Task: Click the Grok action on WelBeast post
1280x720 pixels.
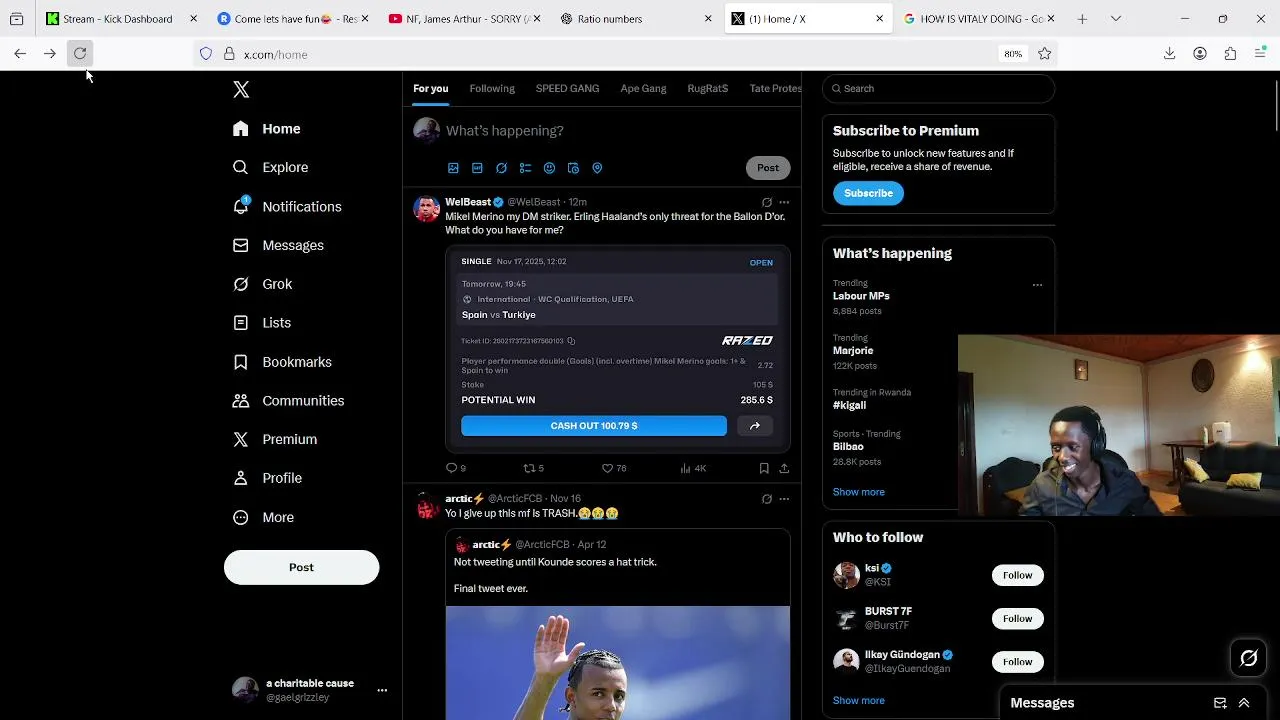Action: (x=767, y=202)
